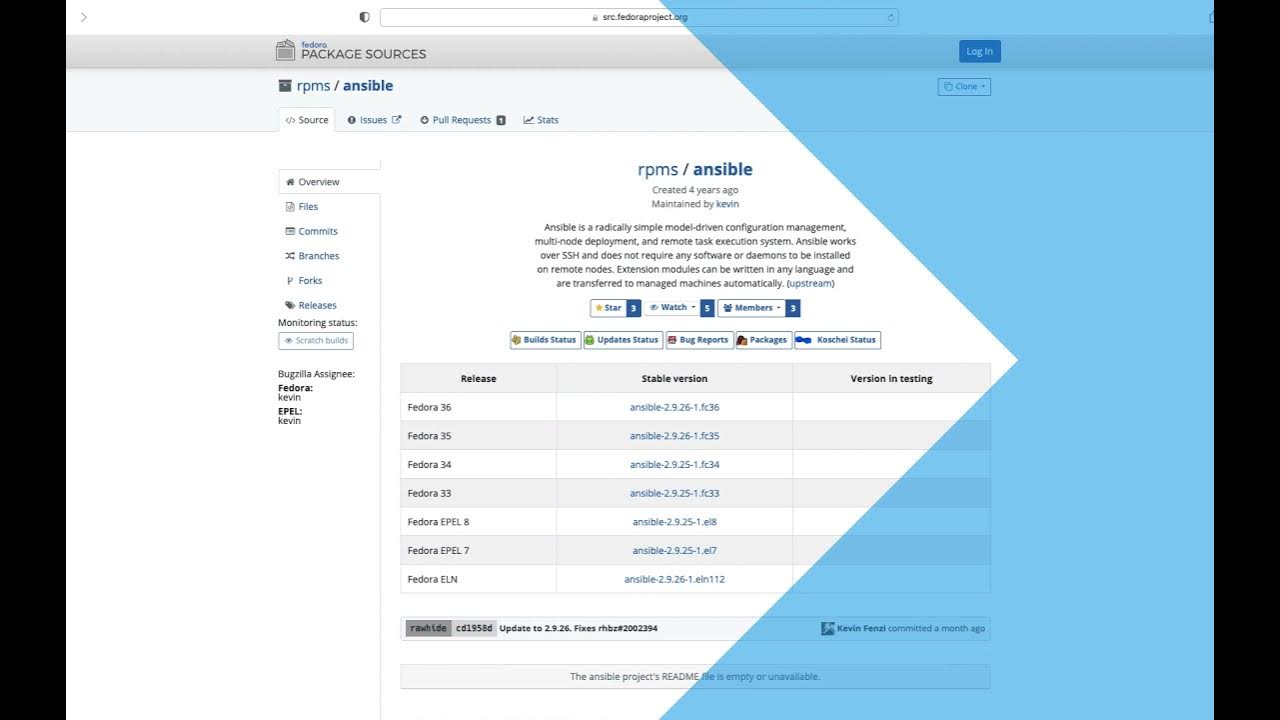Screen dimensions: 1280x720
Task: Click the rawhide branch label
Action: pyautogui.click(x=428, y=628)
